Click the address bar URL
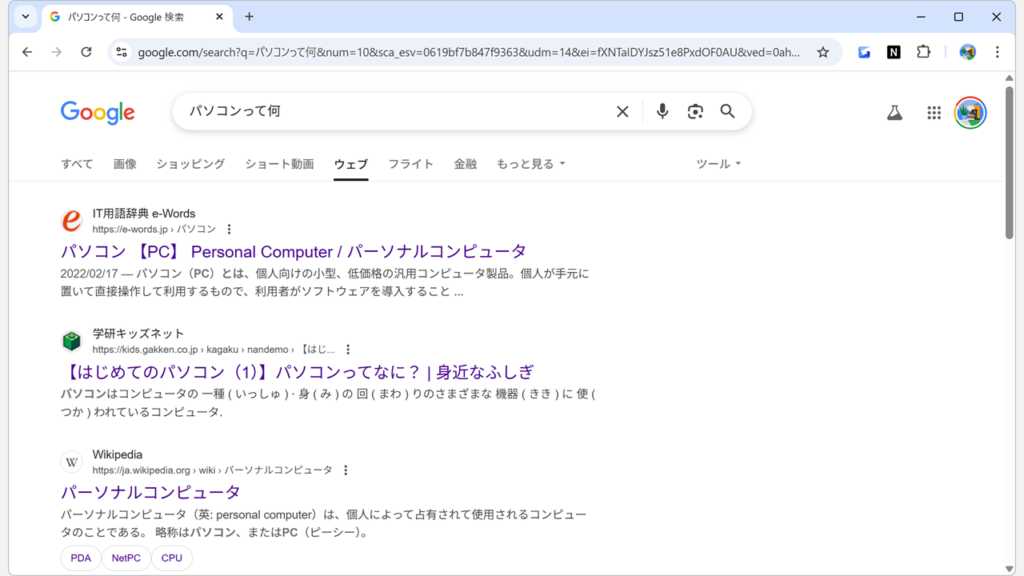 pyautogui.click(x=468, y=52)
